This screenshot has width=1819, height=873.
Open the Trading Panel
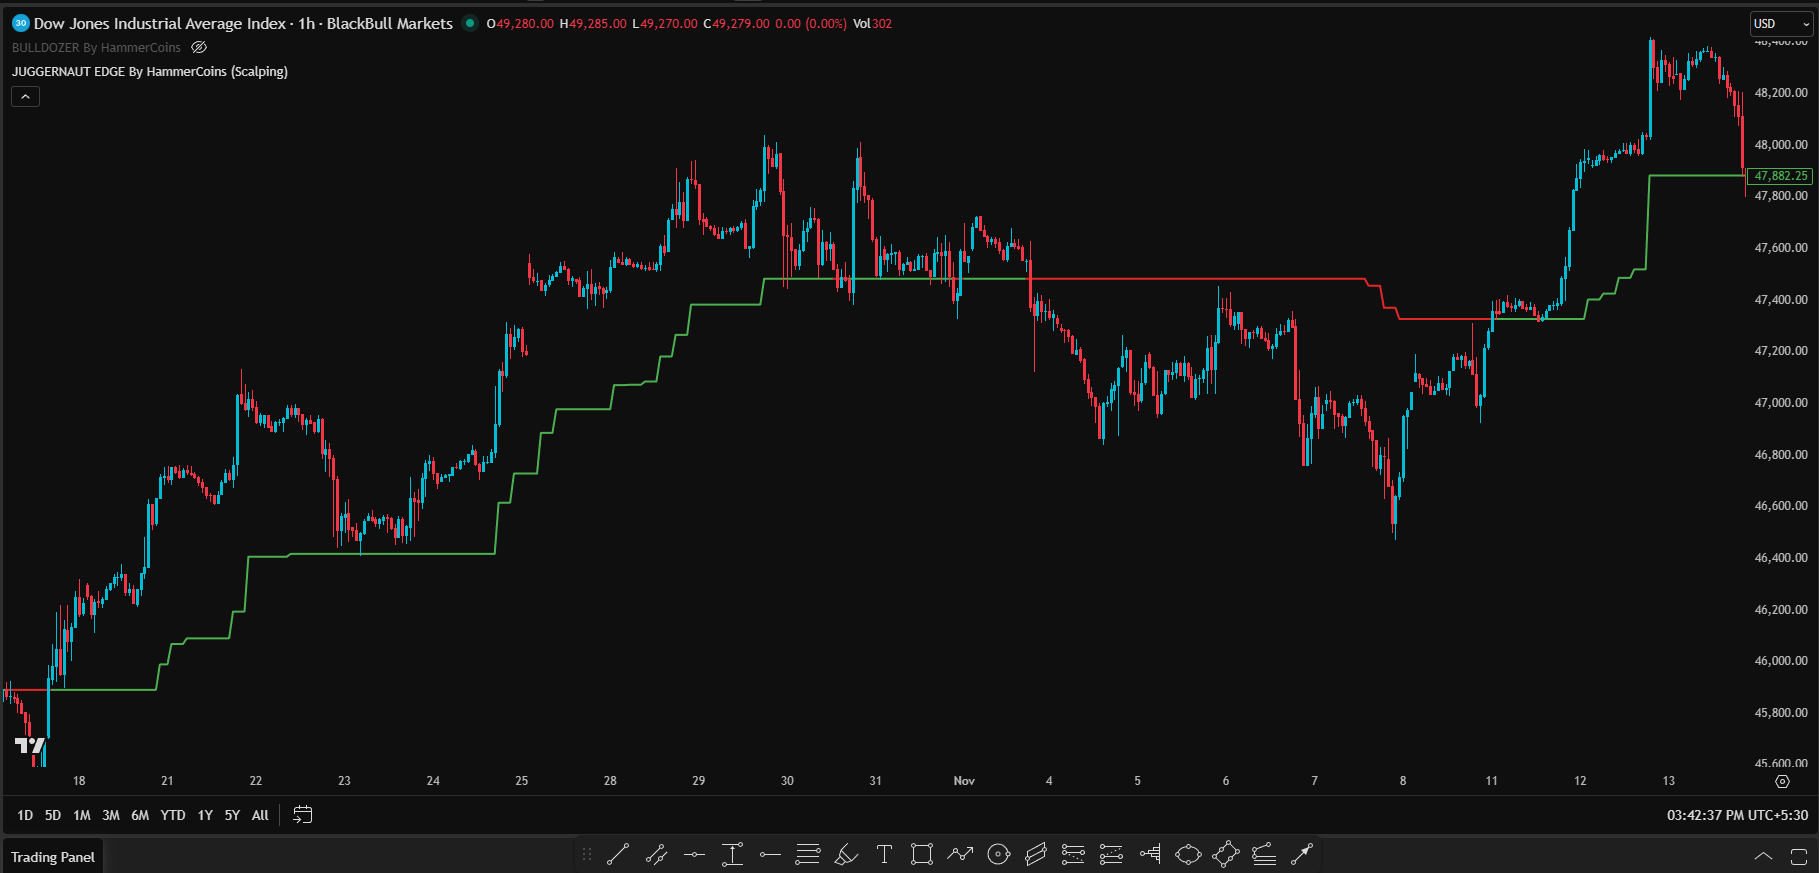[x=53, y=857]
